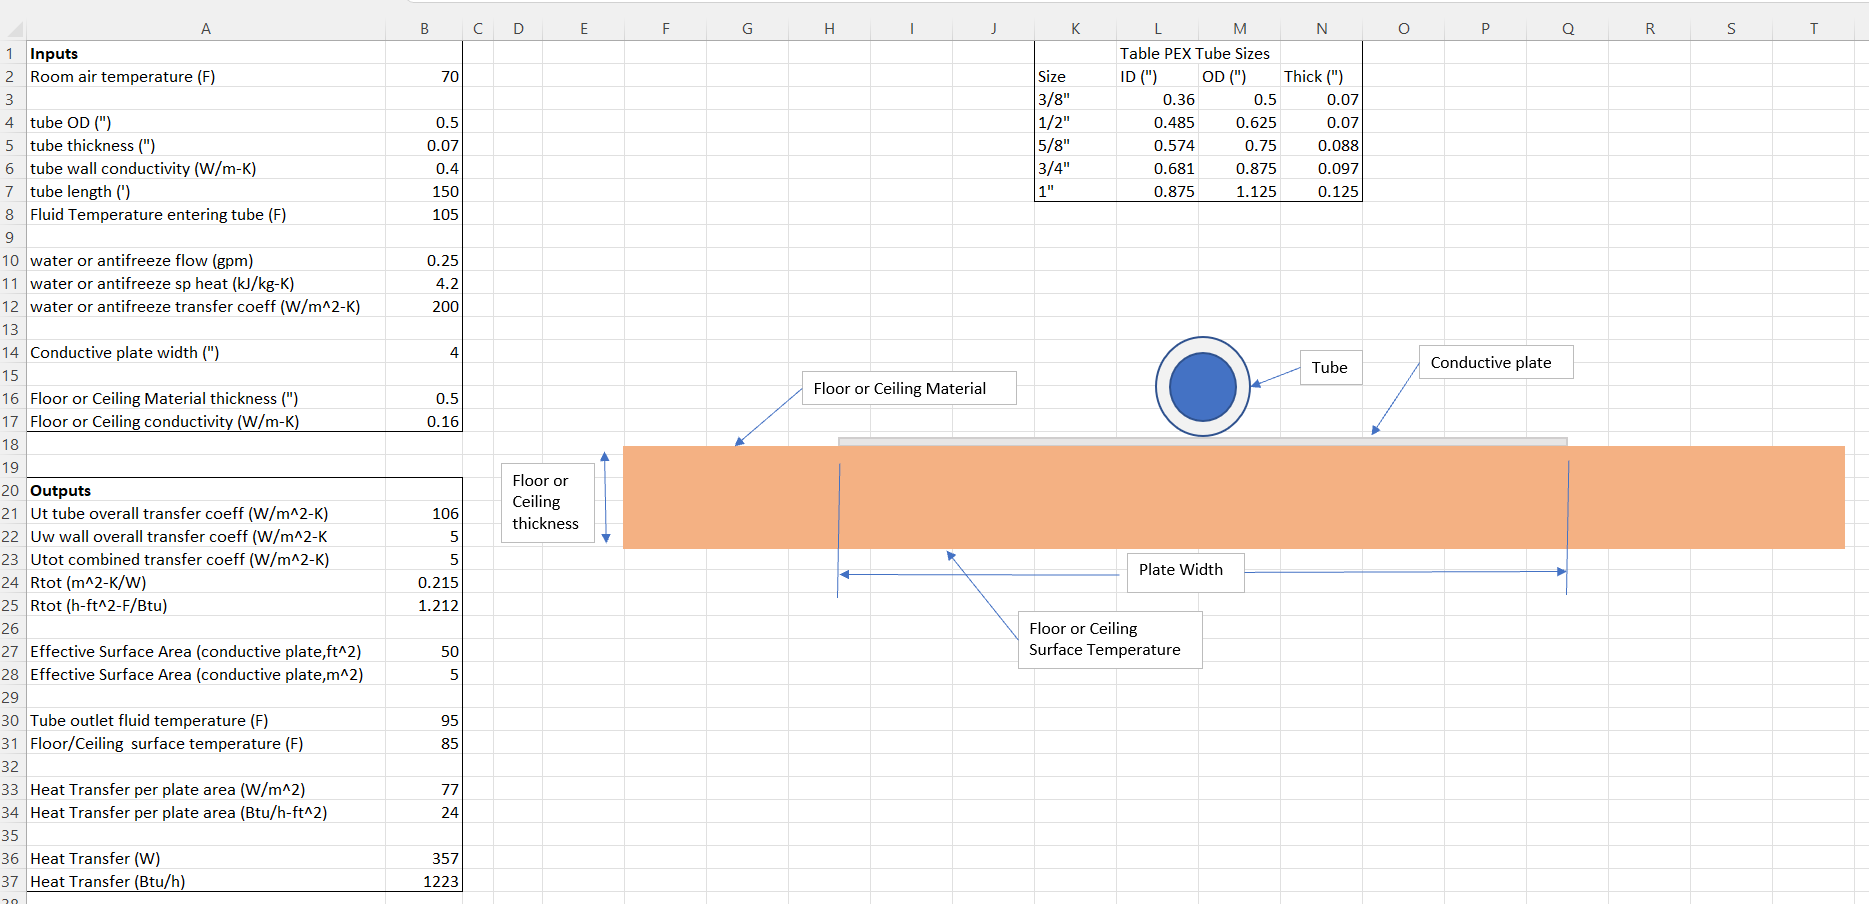The width and height of the screenshot is (1869, 904).
Task: Click the Heat Transfer (W) value 357
Action: tap(424, 859)
